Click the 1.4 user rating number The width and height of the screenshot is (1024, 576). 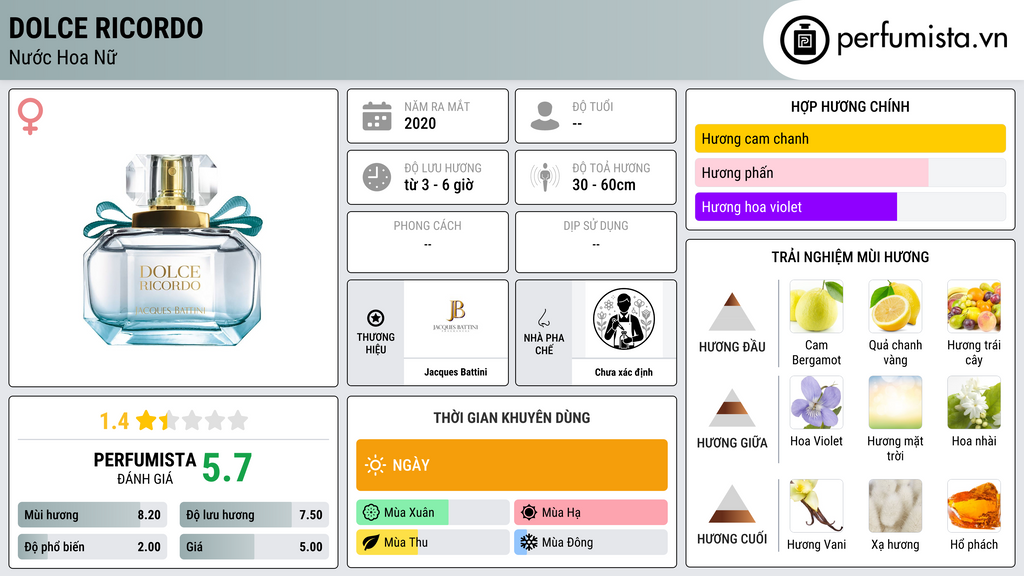114,422
